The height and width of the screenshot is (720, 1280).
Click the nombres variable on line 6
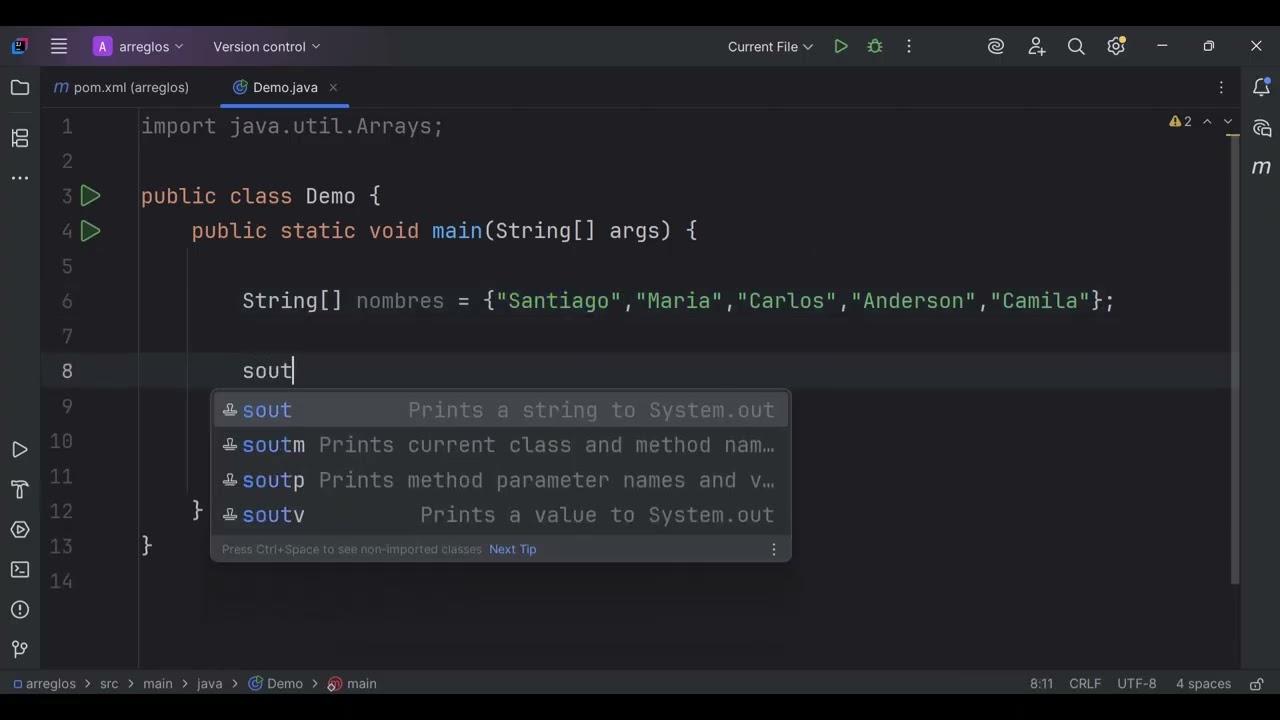coord(400,301)
